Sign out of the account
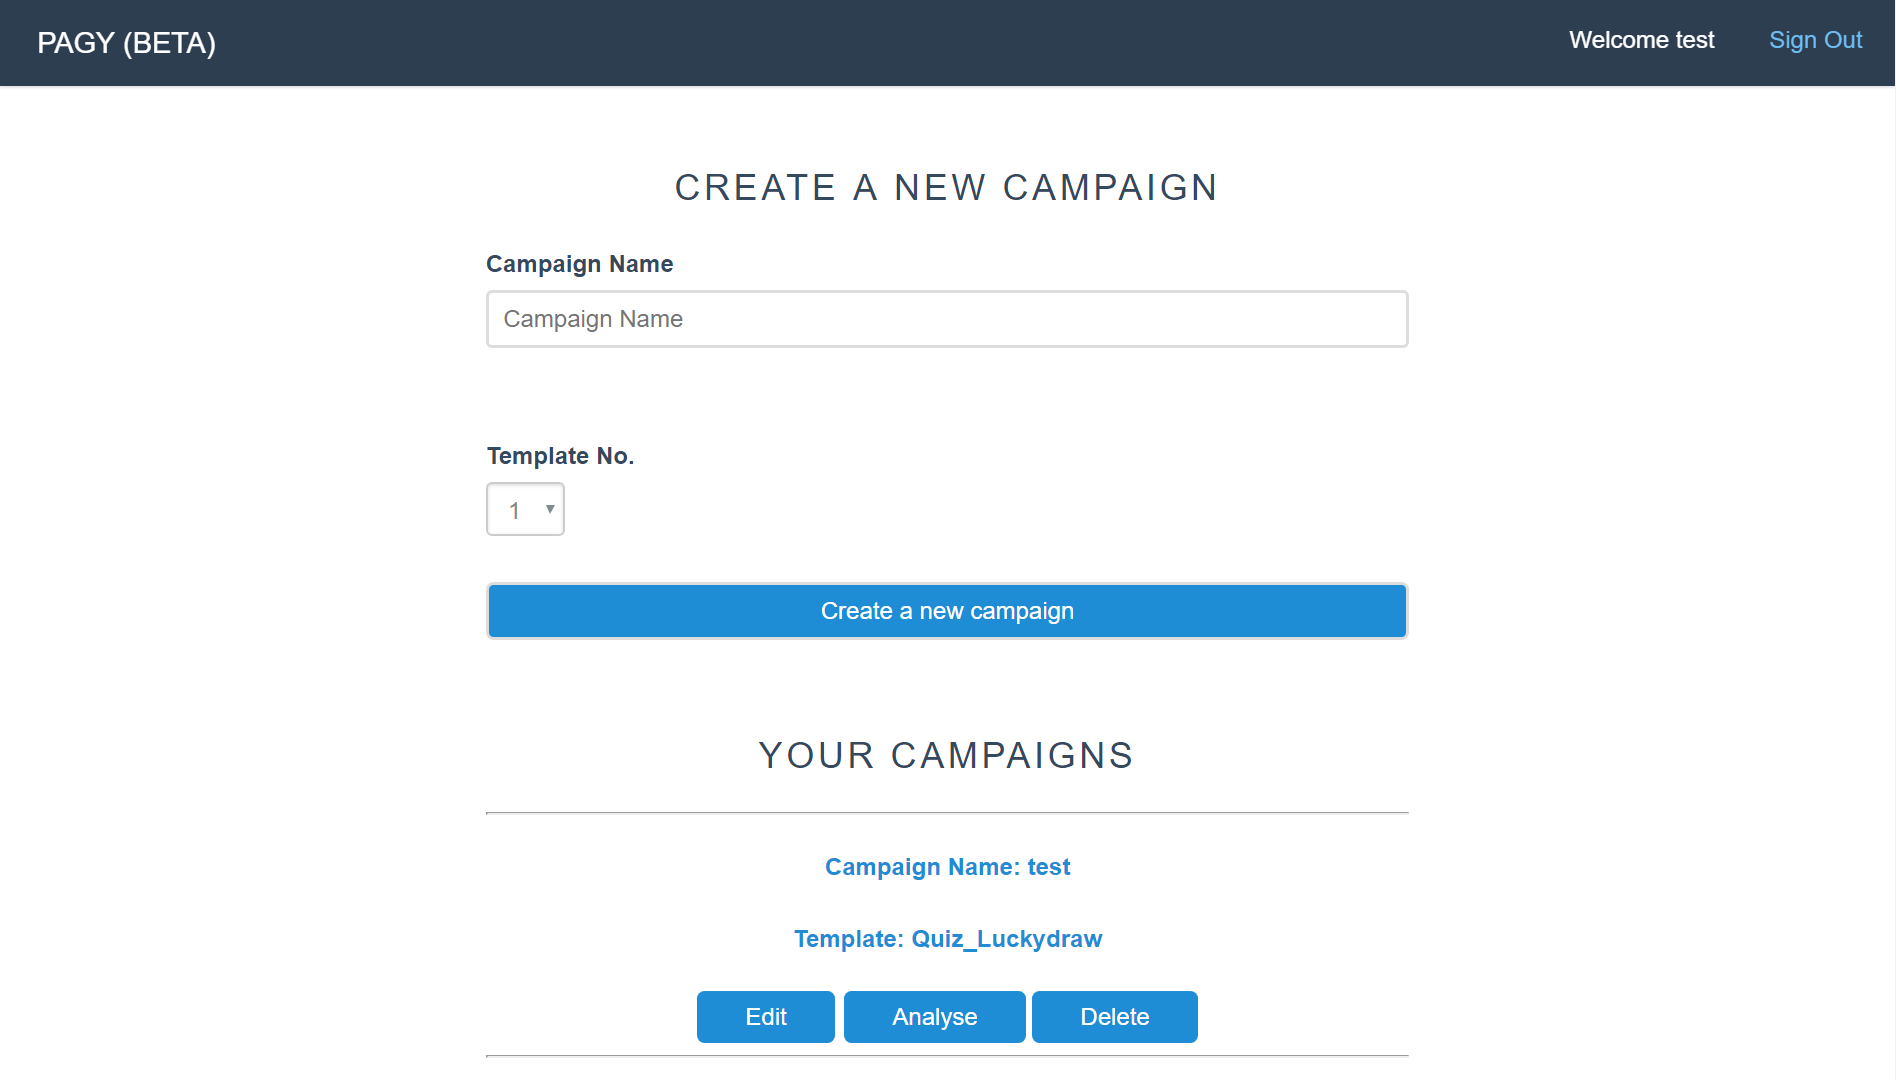 point(1815,40)
